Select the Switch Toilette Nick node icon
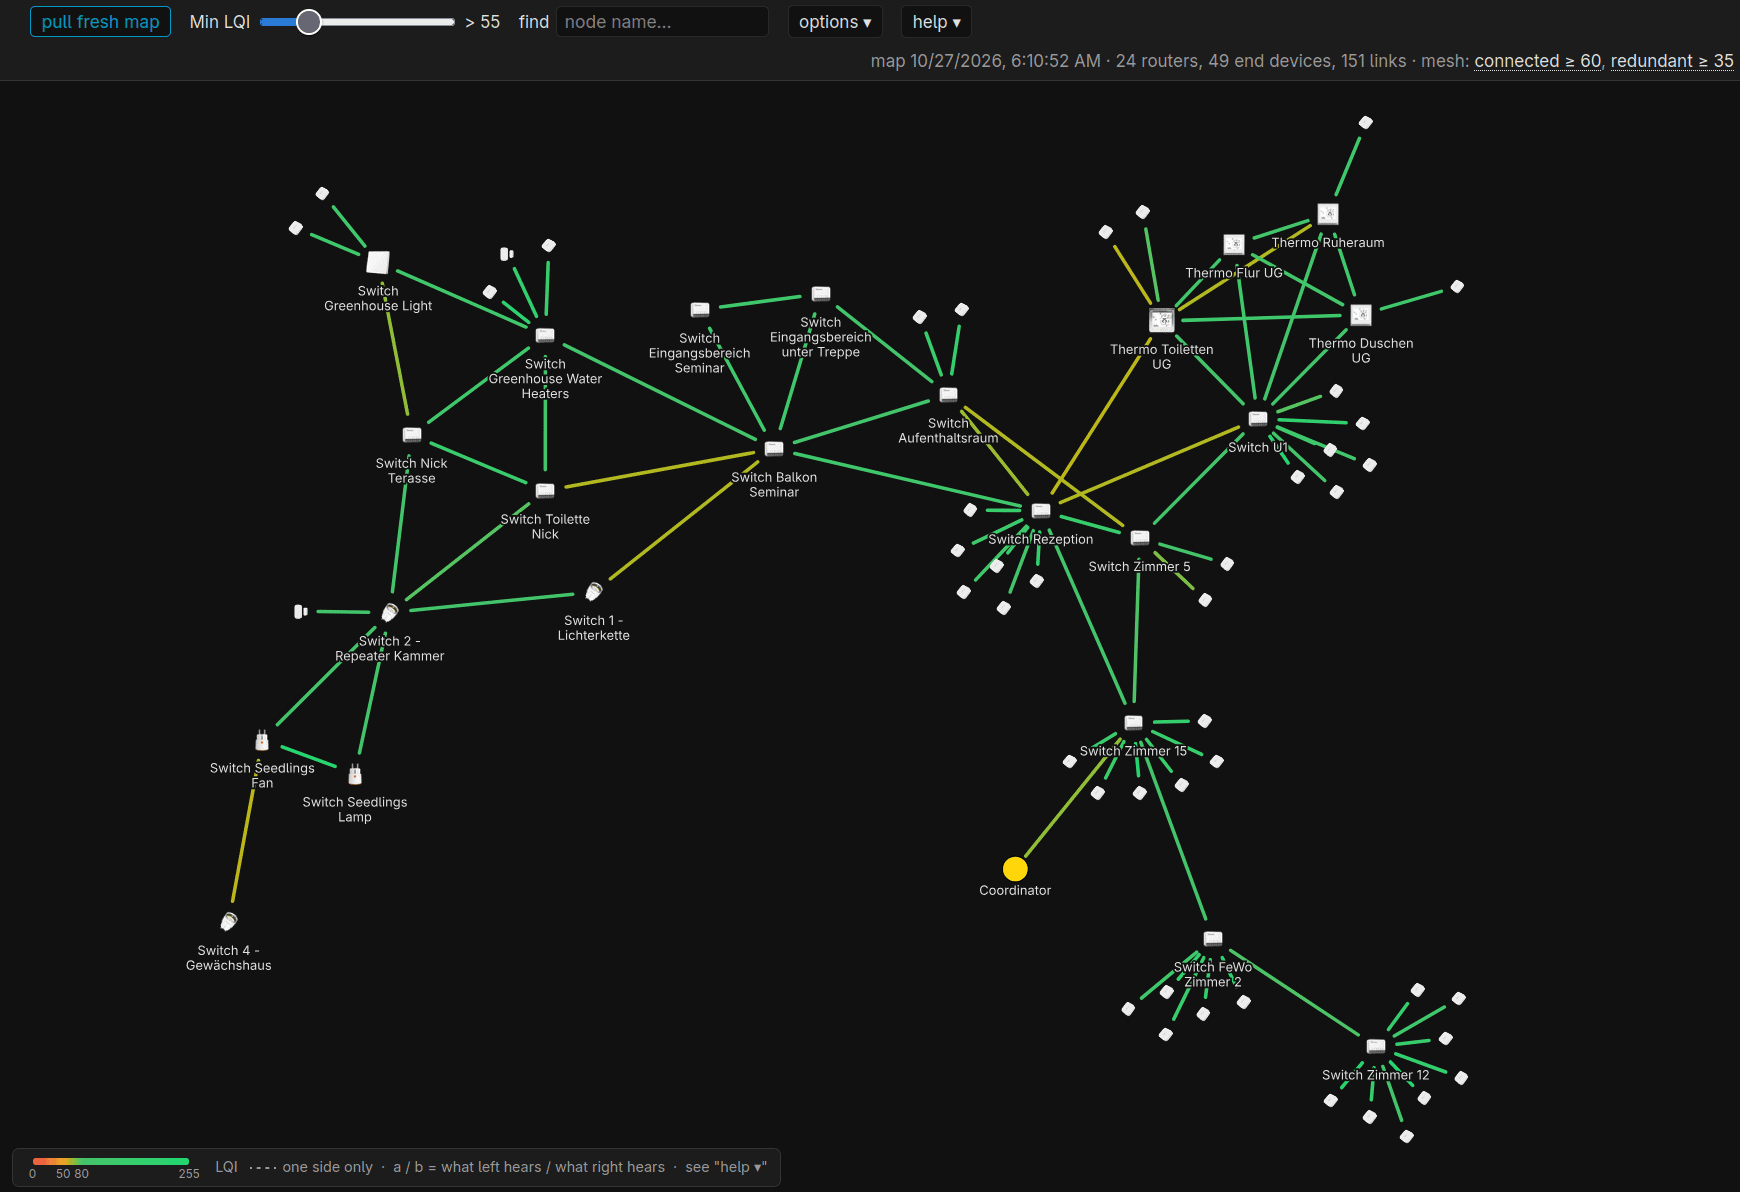Image resolution: width=1740 pixels, height=1192 pixels. pyautogui.click(x=545, y=491)
